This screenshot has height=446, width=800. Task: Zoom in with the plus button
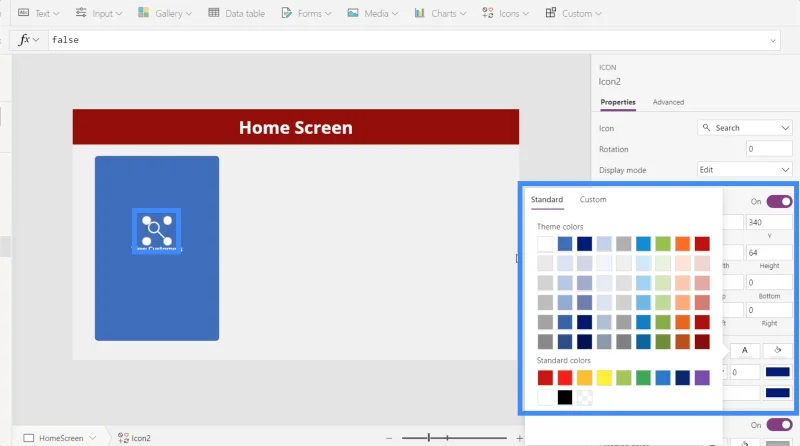[519, 438]
